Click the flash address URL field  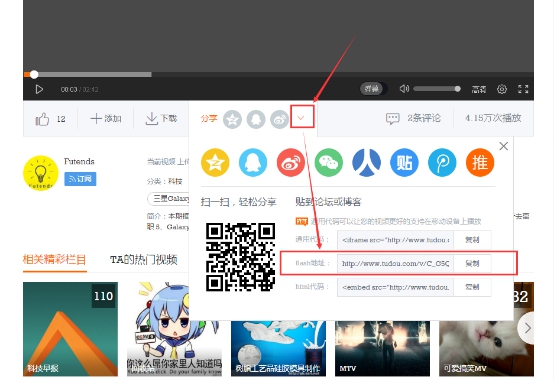tap(395, 263)
